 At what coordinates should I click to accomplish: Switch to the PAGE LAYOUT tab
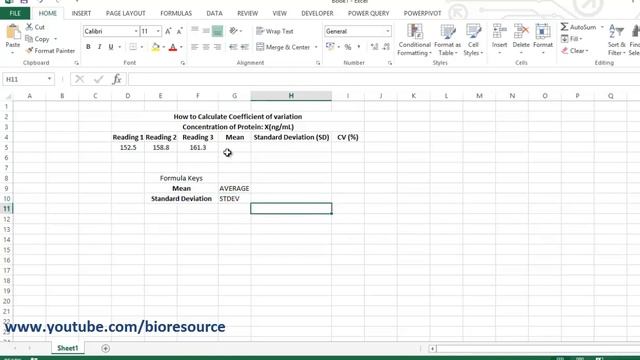coord(126,13)
